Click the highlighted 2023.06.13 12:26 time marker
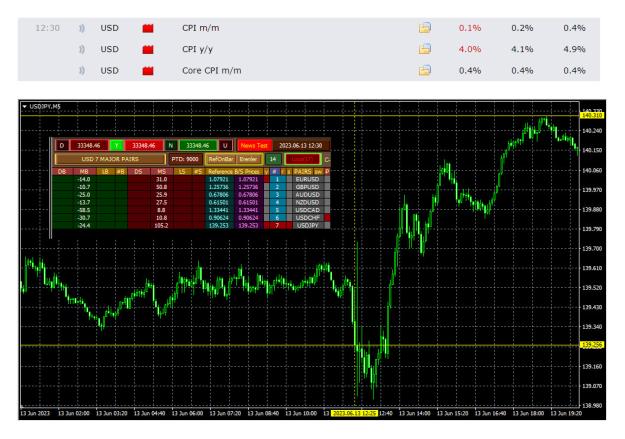Image resolution: width=625 pixels, height=439 pixels. point(354,413)
